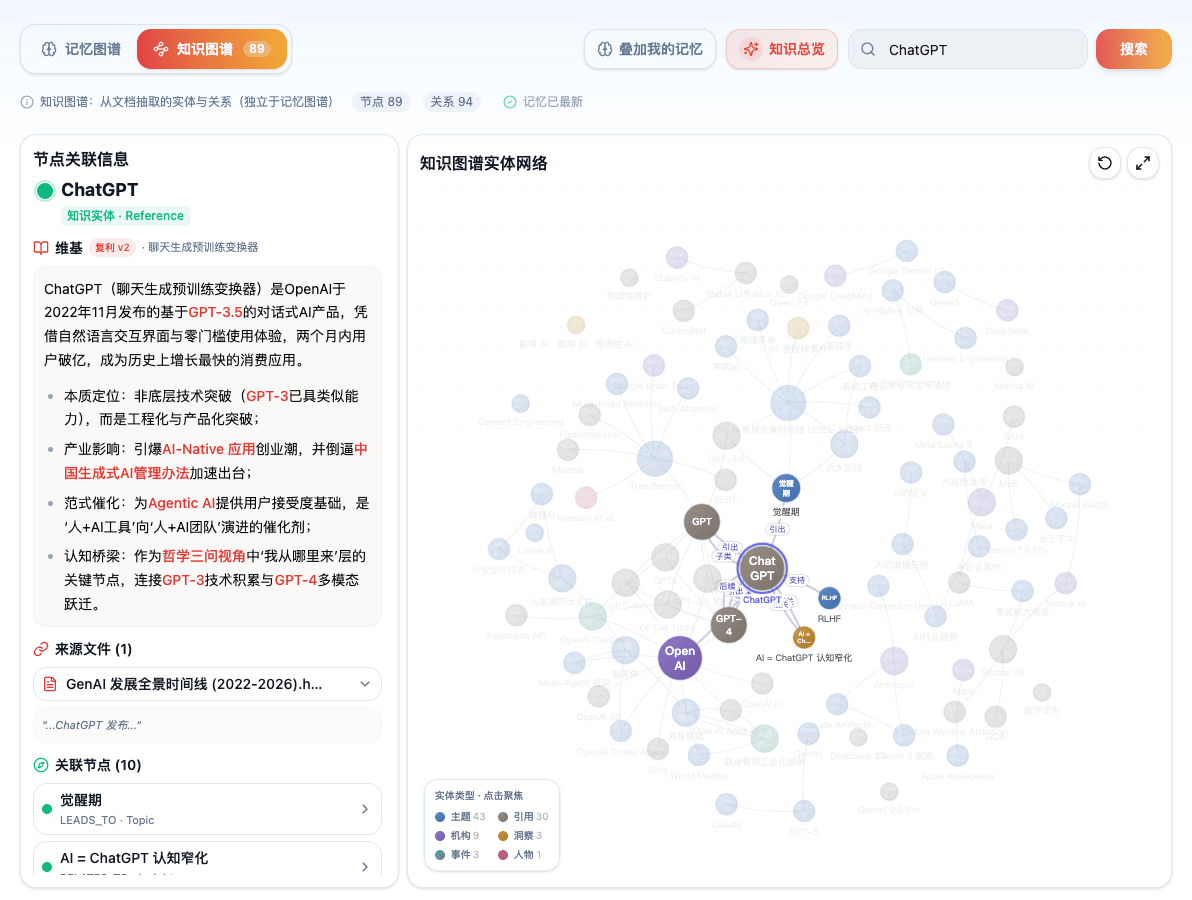The height and width of the screenshot is (900, 1192).
Task: Filter legend by 事件 type
Action: (x=457, y=854)
